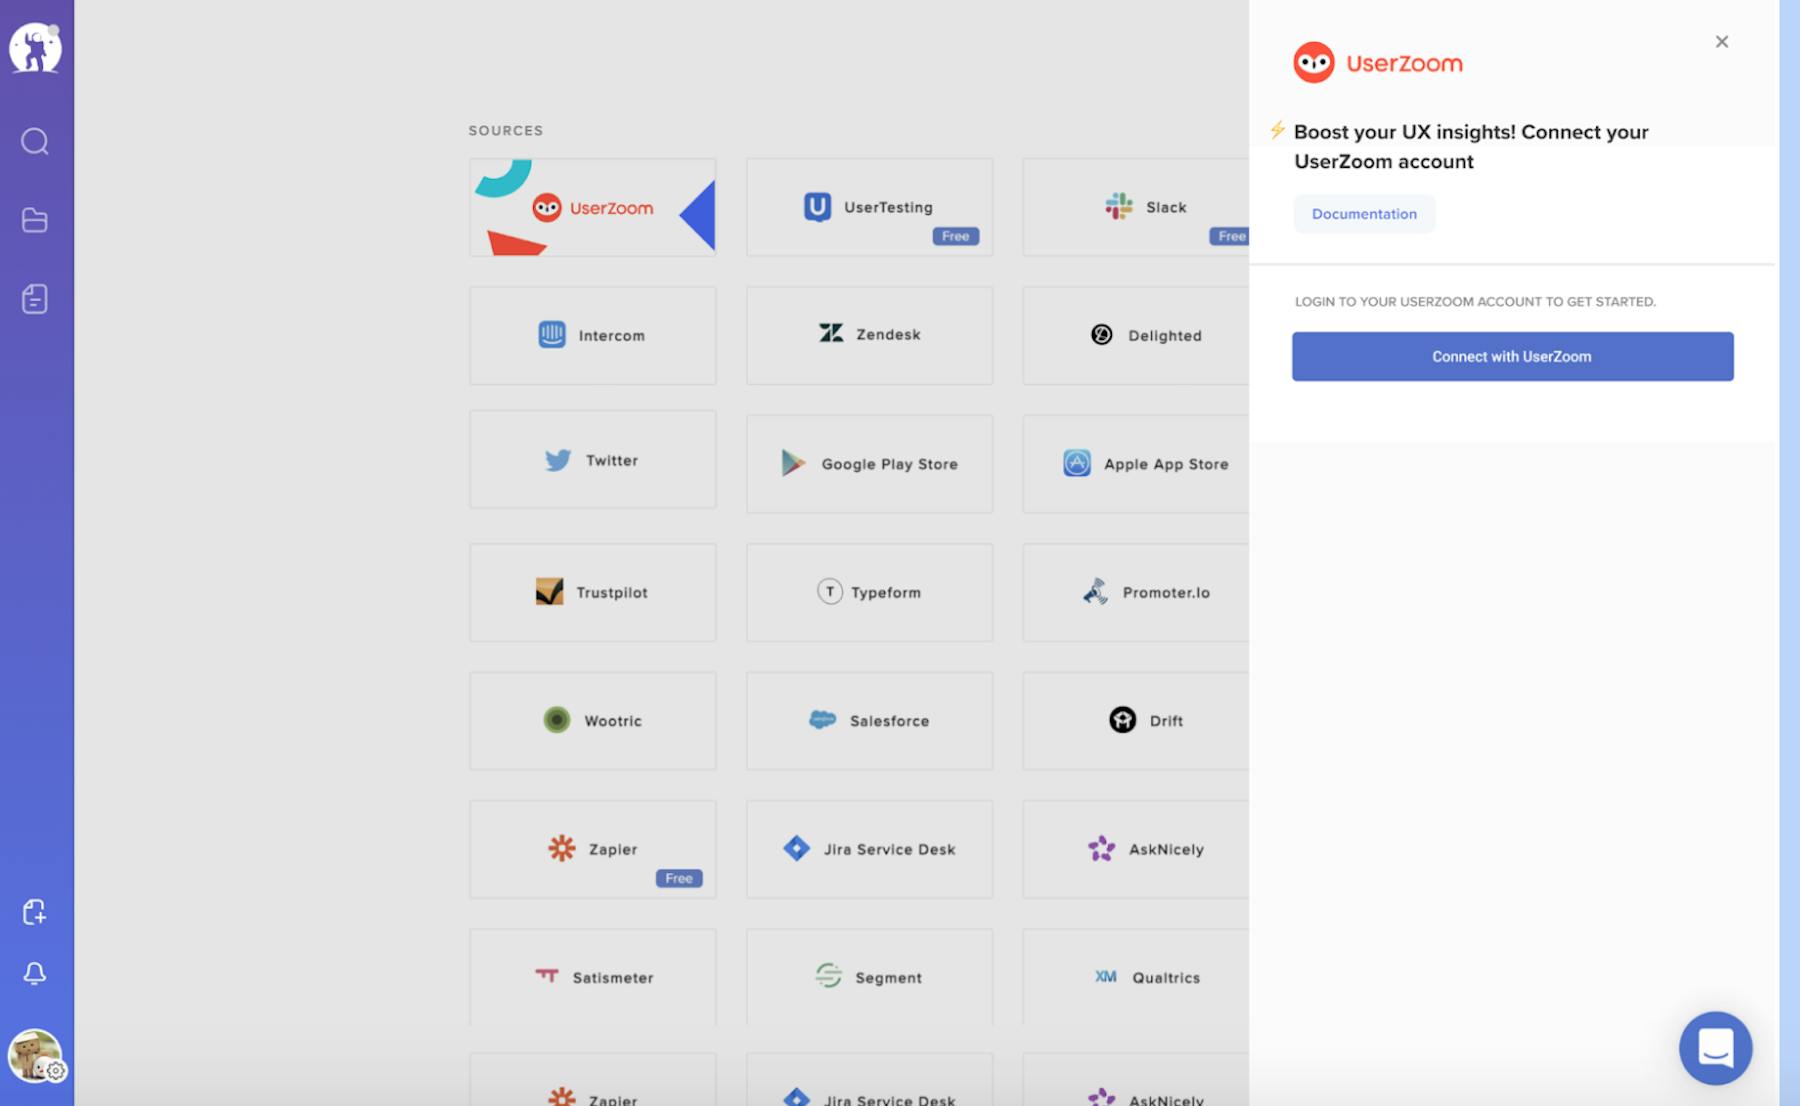Image resolution: width=1800 pixels, height=1106 pixels.
Task: Select the Intercom source card
Action: click(x=593, y=335)
